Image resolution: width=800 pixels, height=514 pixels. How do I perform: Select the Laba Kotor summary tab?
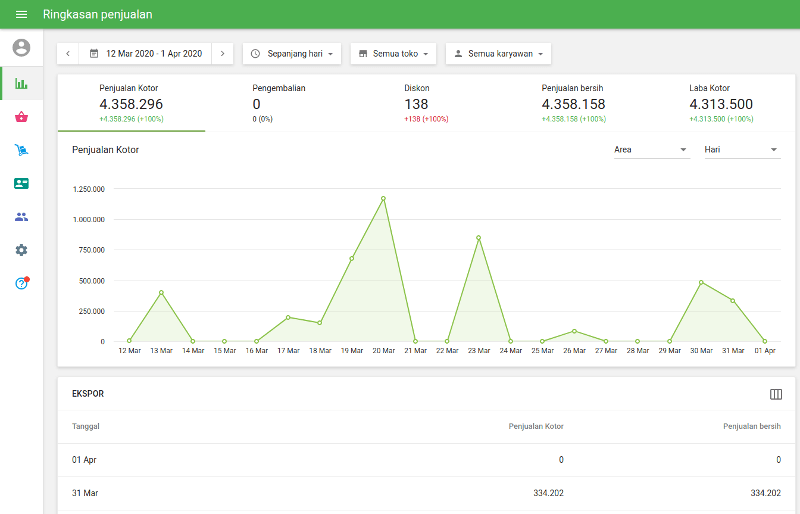[x=720, y=103]
